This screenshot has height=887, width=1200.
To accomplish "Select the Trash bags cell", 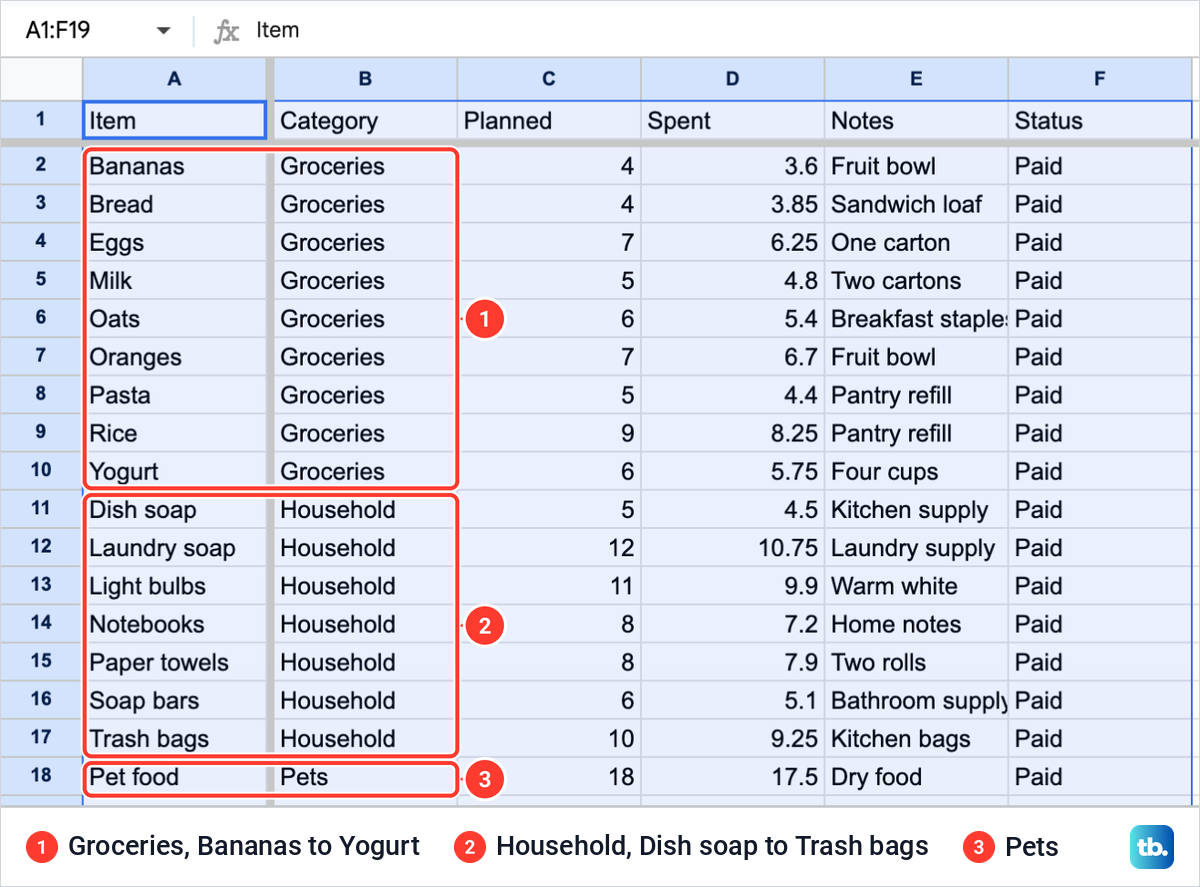I will click(175, 739).
